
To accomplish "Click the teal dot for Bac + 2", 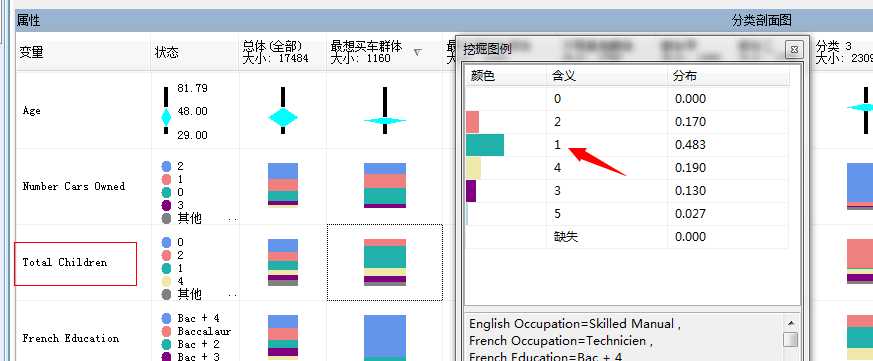I will pos(166,344).
